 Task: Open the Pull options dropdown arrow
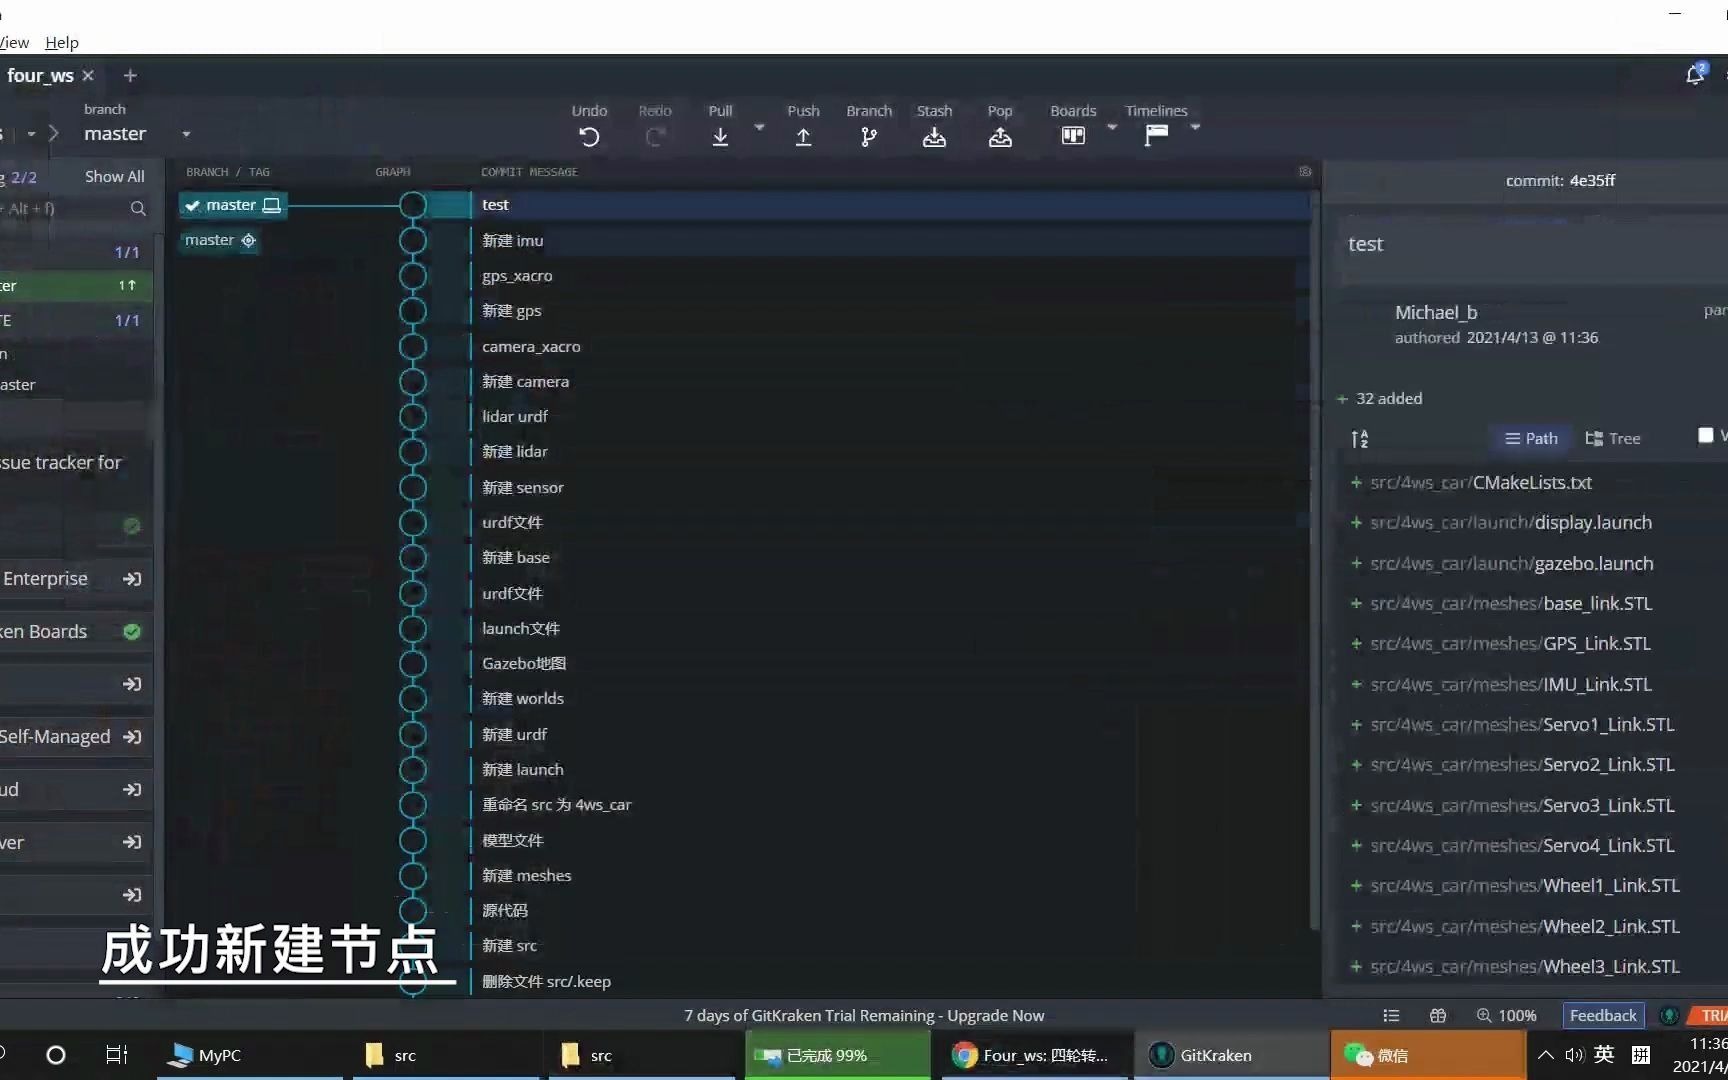[x=759, y=128]
